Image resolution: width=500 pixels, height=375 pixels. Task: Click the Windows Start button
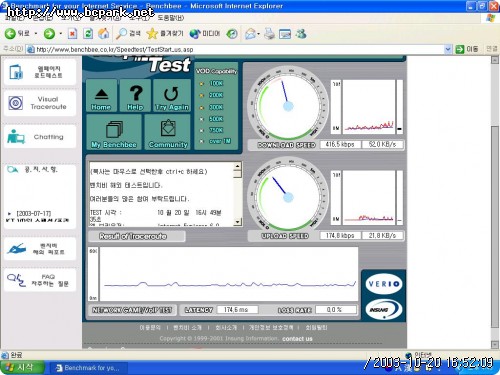coord(22,367)
